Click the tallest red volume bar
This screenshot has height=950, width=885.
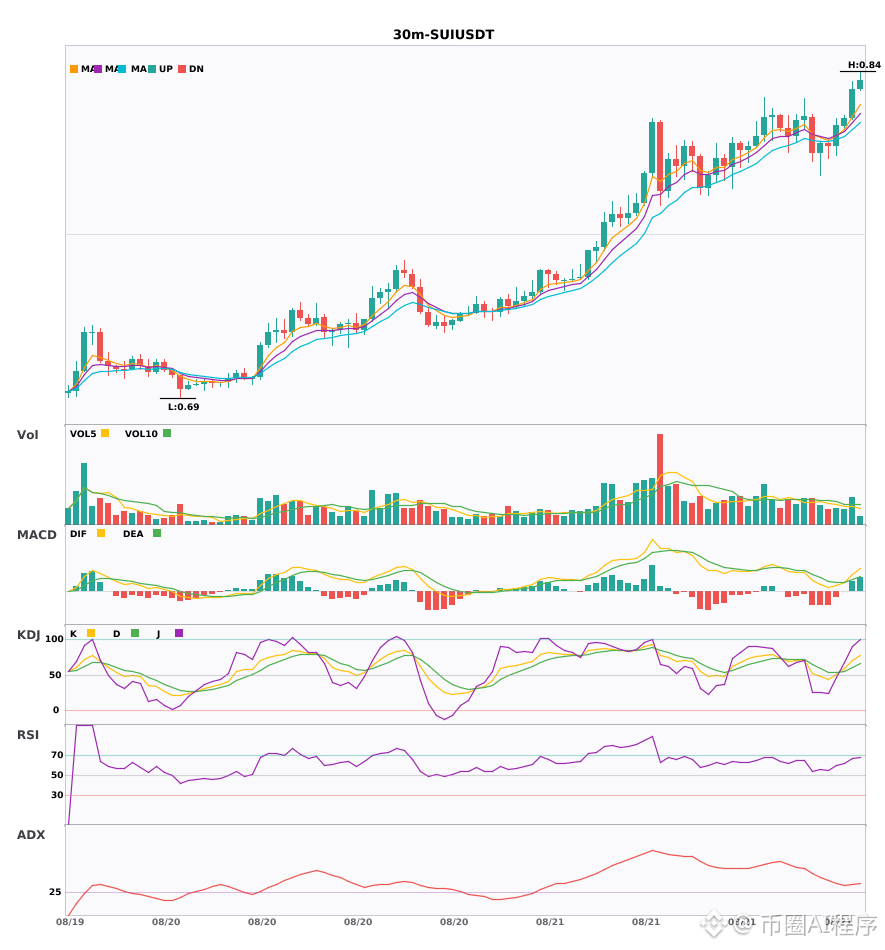point(660,479)
